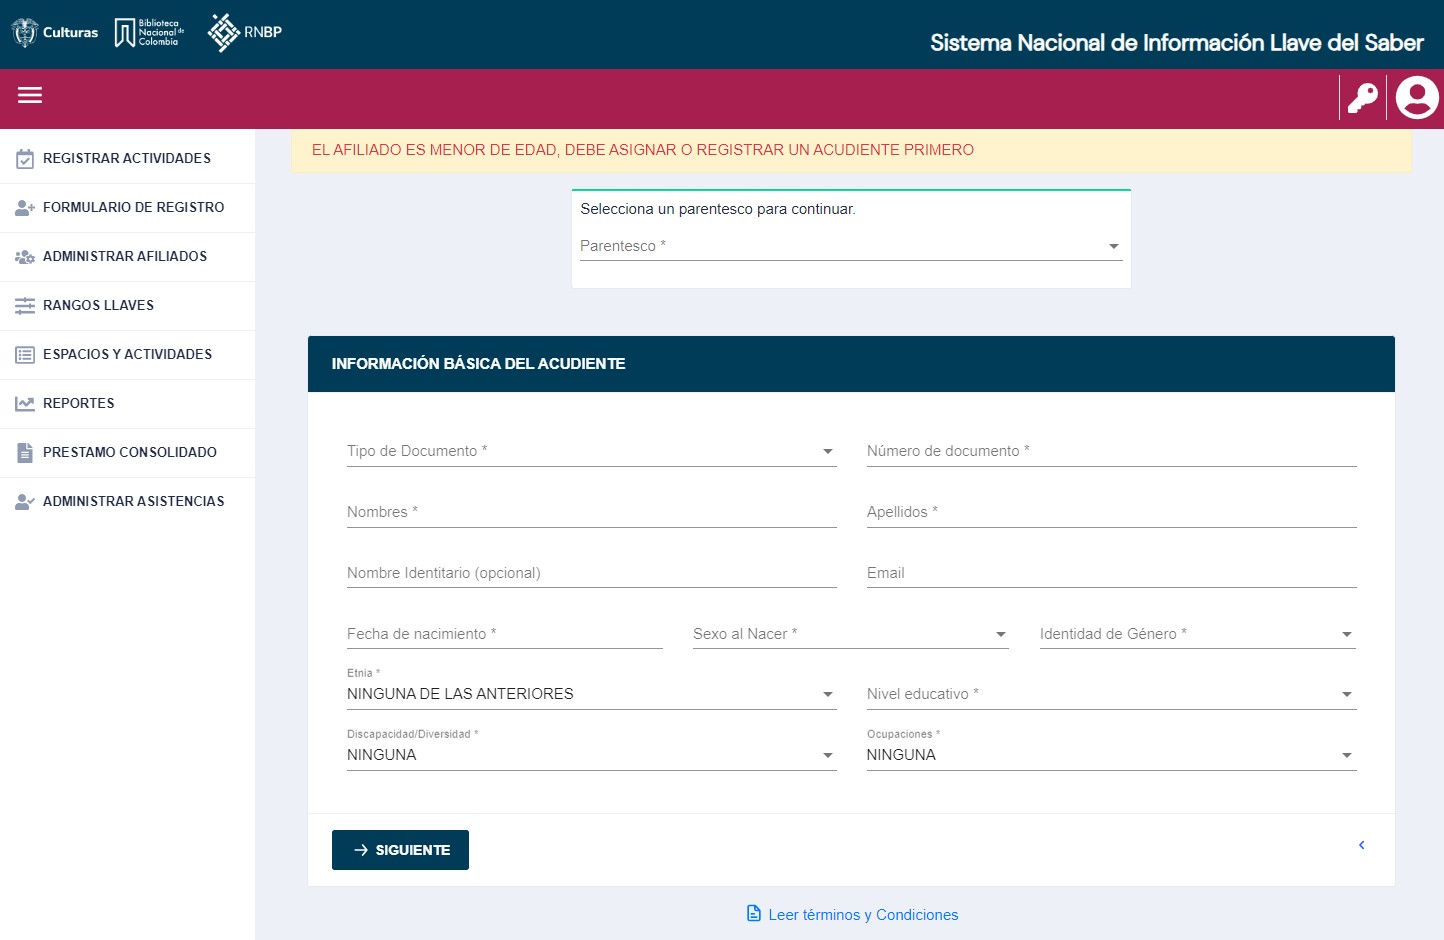1444x940 pixels.
Task: Click the Culturas logo
Action: tap(54, 32)
